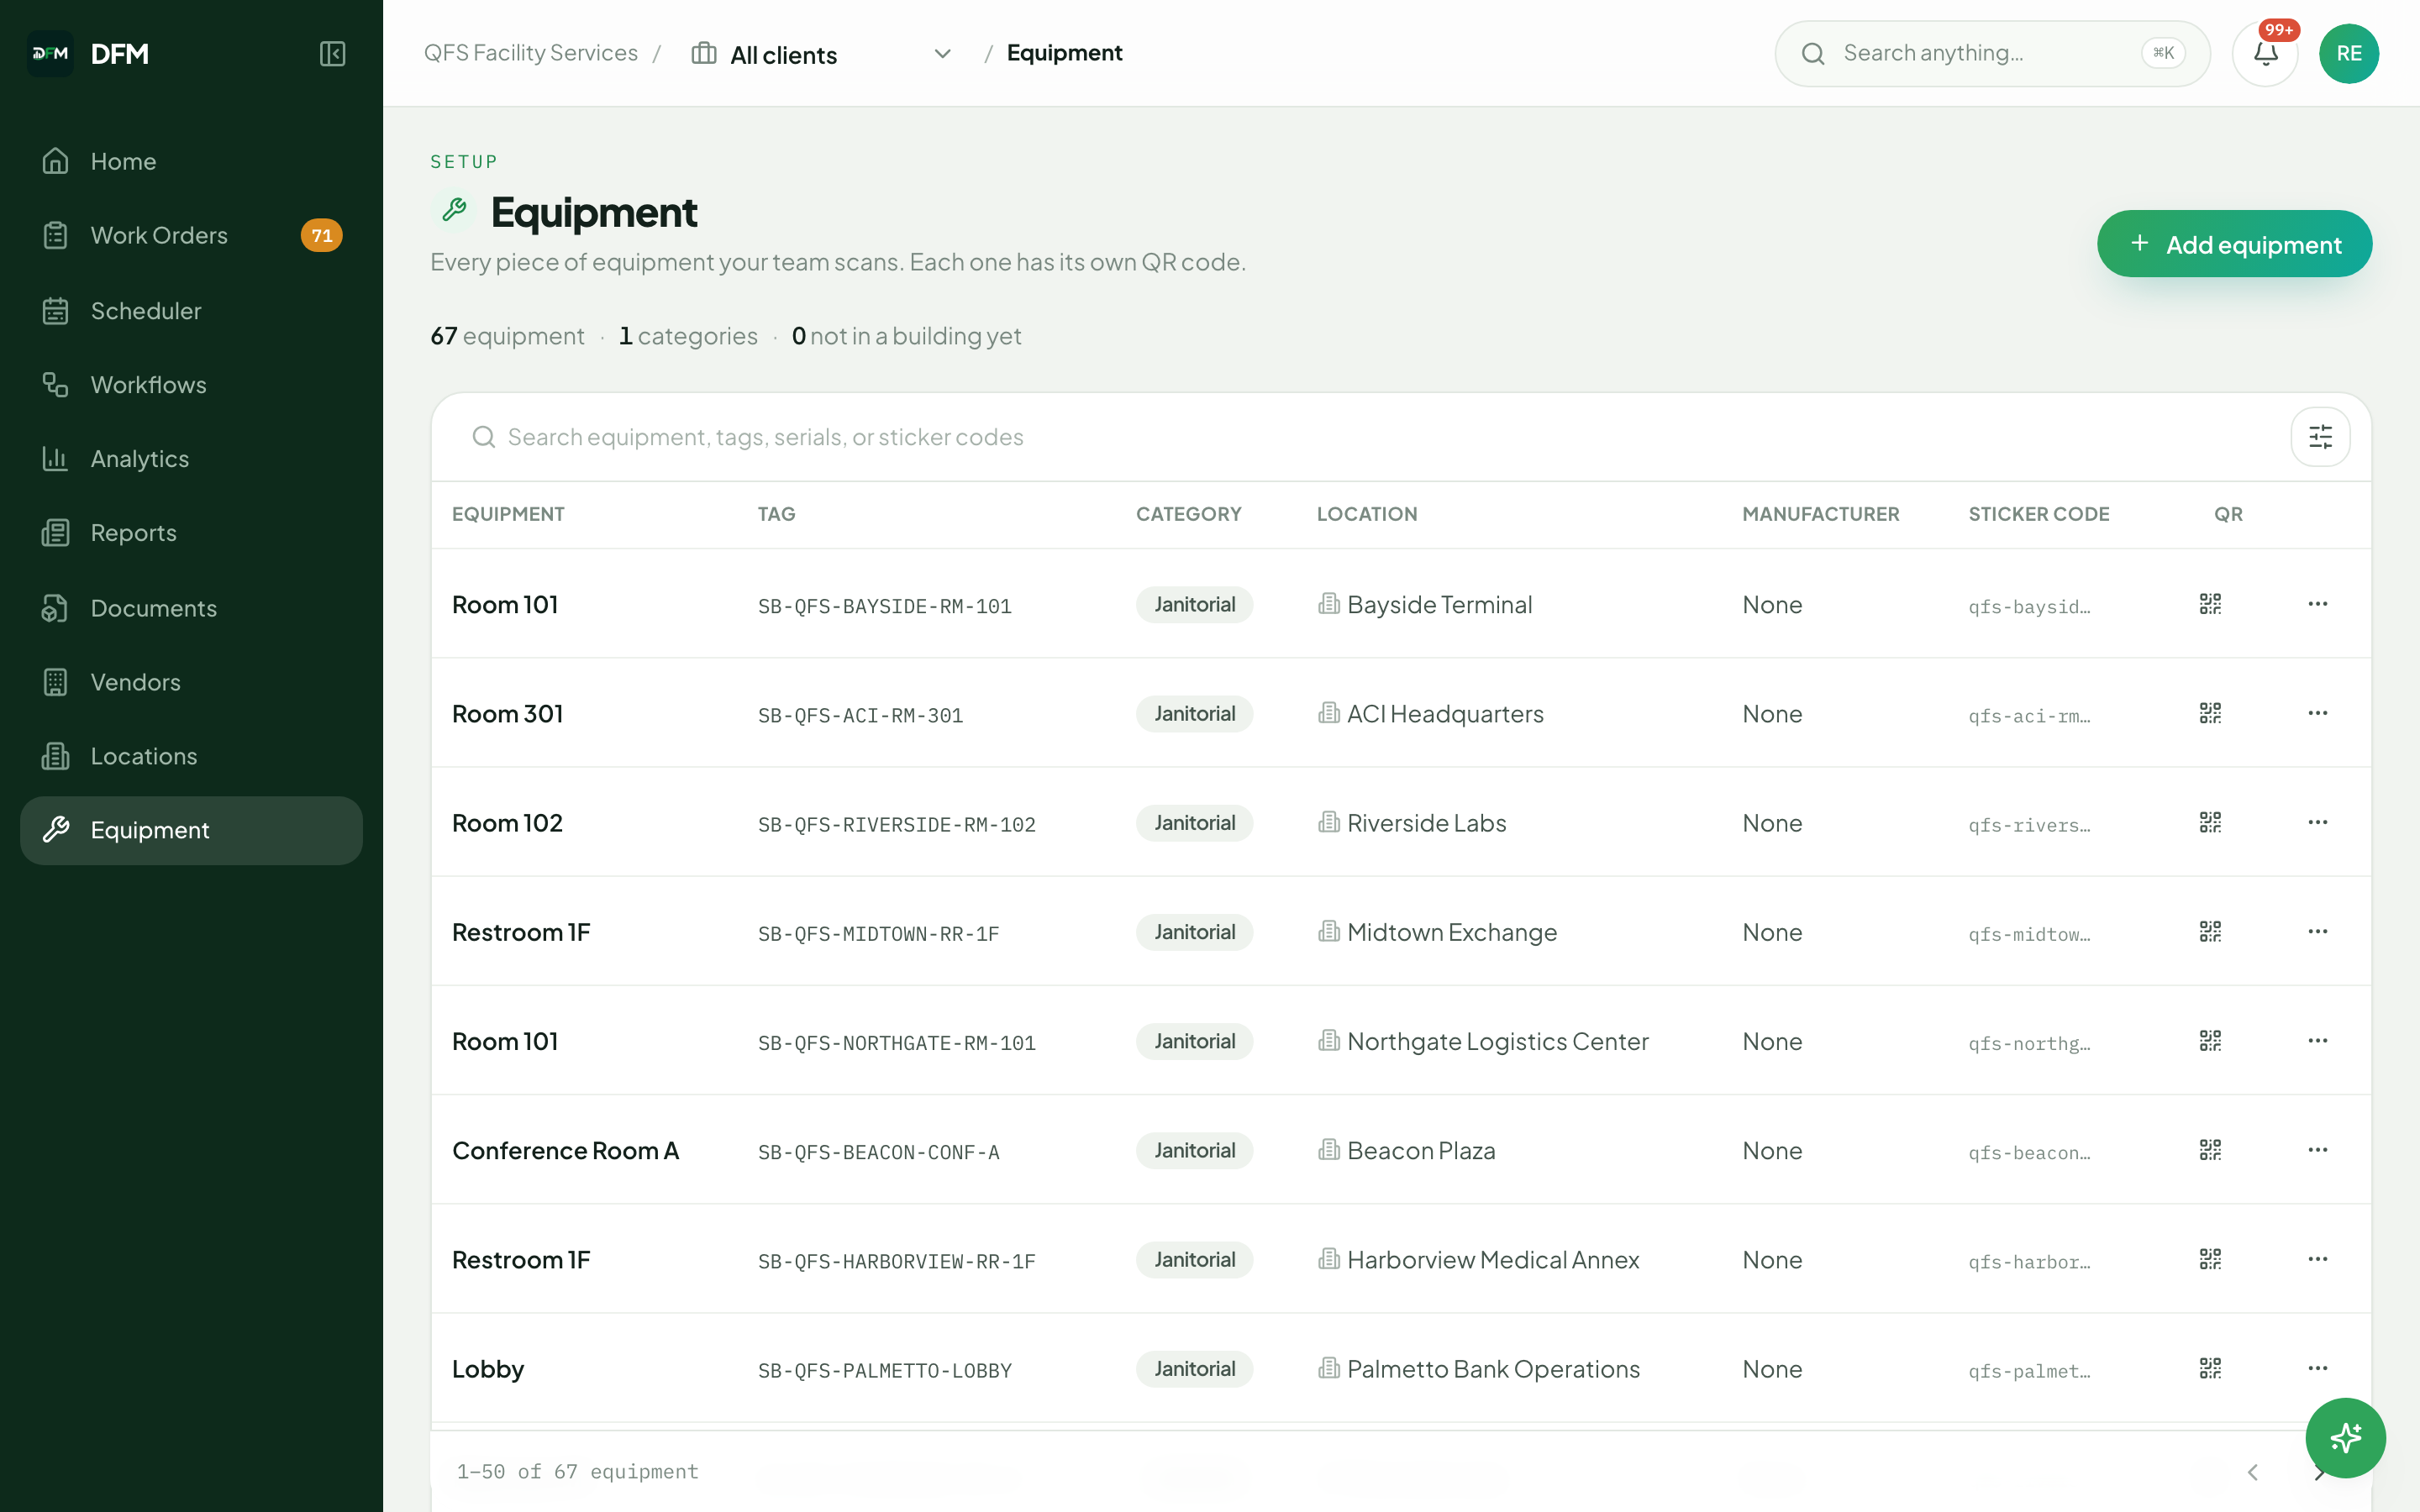Screen dimensions: 2420x1512
Task: Open Reports section
Action: (x=191, y=533)
